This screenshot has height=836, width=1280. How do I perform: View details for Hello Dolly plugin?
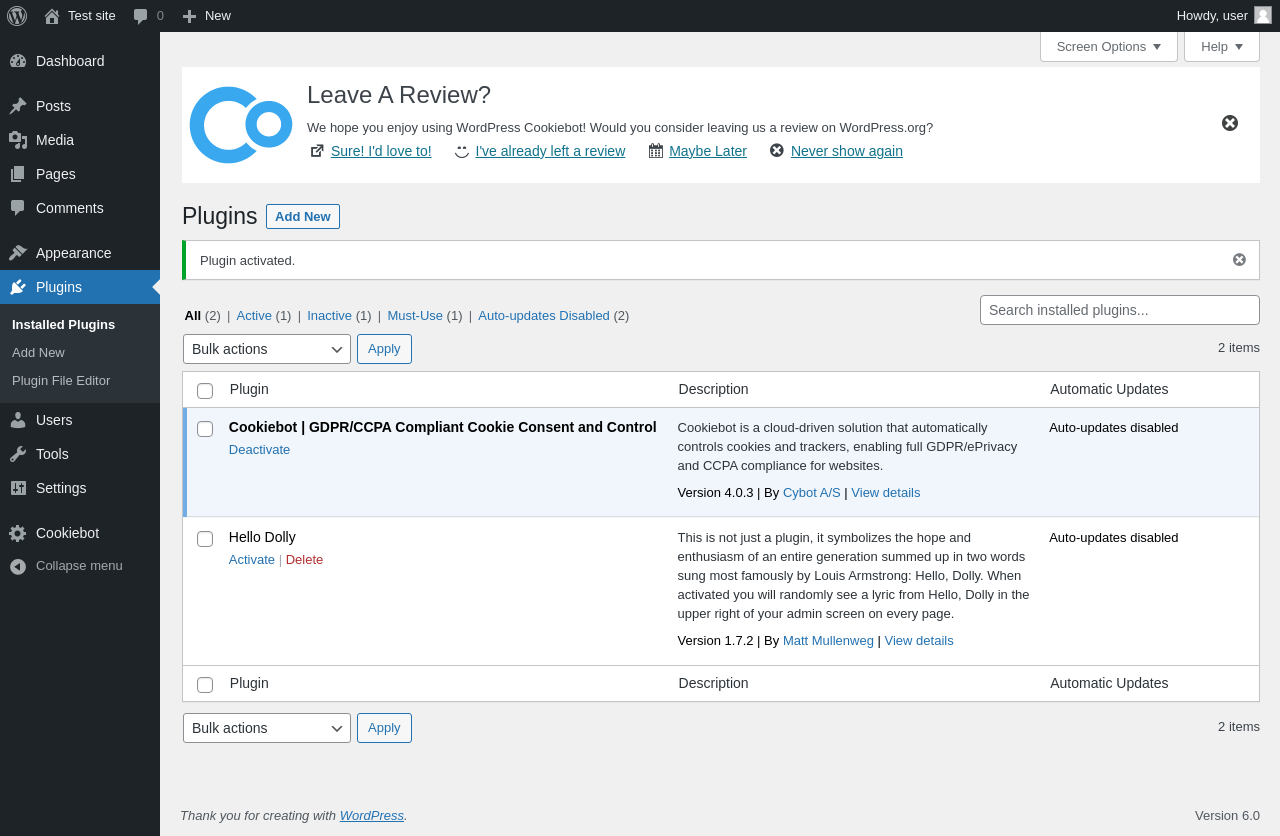point(919,640)
